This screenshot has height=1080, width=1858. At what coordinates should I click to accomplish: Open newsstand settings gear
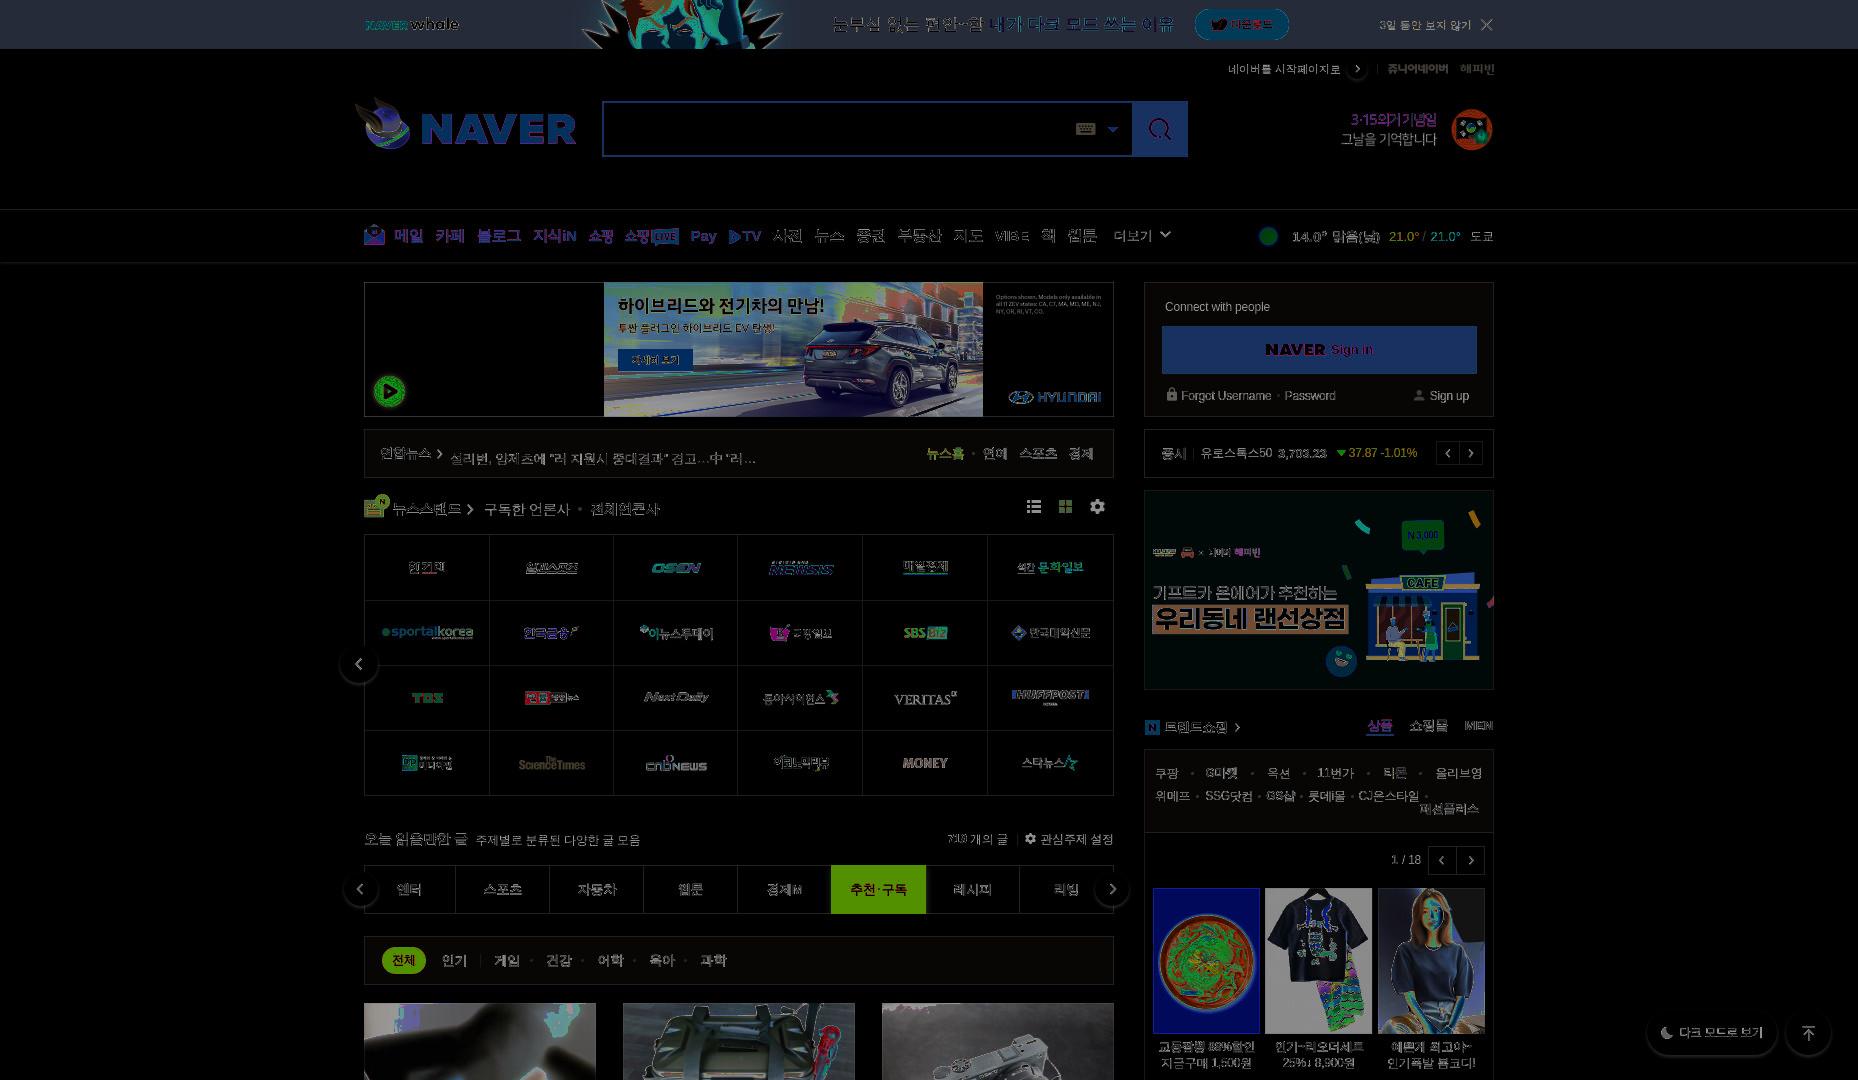click(1097, 507)
